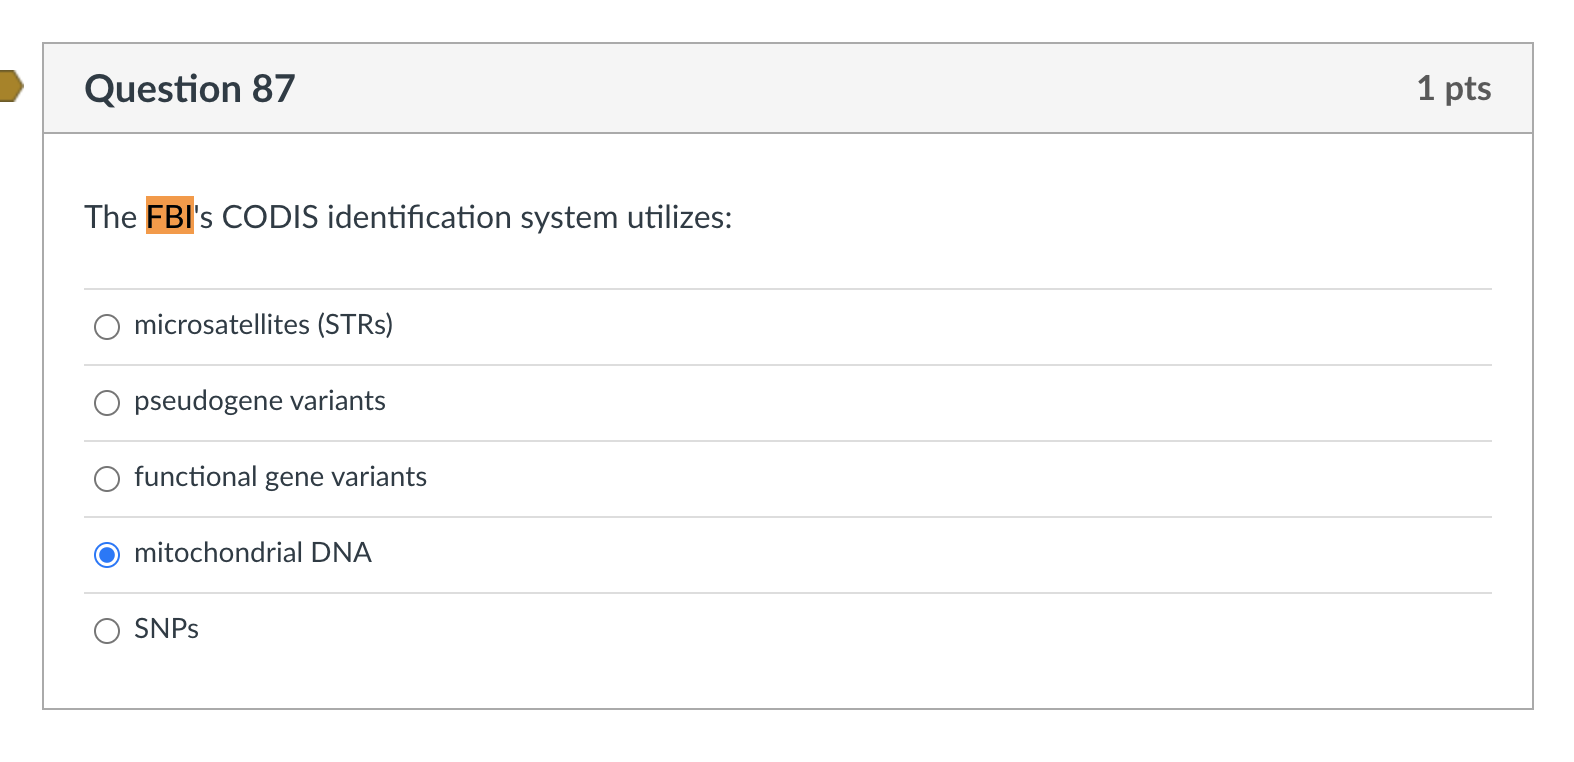This screenshot has width=1574, height=762.
Task: Click the word CODIS in the question
Action: tap(270, 217)
